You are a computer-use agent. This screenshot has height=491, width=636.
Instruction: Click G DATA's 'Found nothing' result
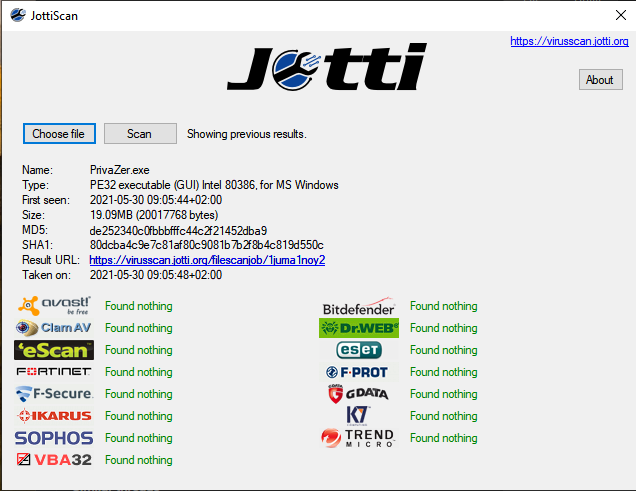tap(444, 394)
